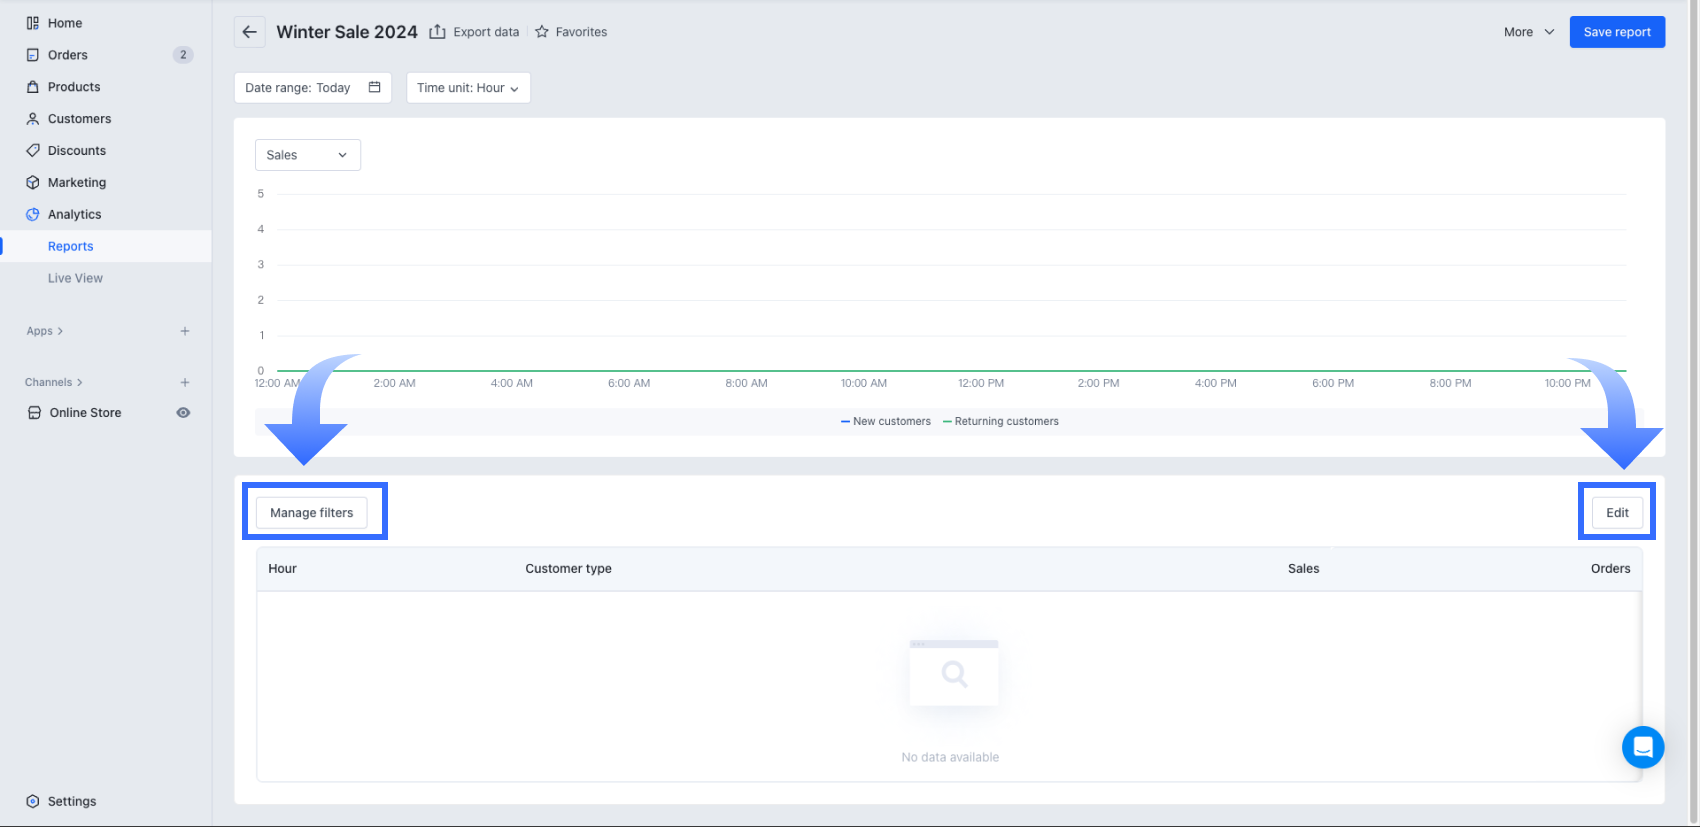Go to Reports in the sidebar
Viewport: 1700px width, 827px height.
pyautogui.click(x=71, y=247)
